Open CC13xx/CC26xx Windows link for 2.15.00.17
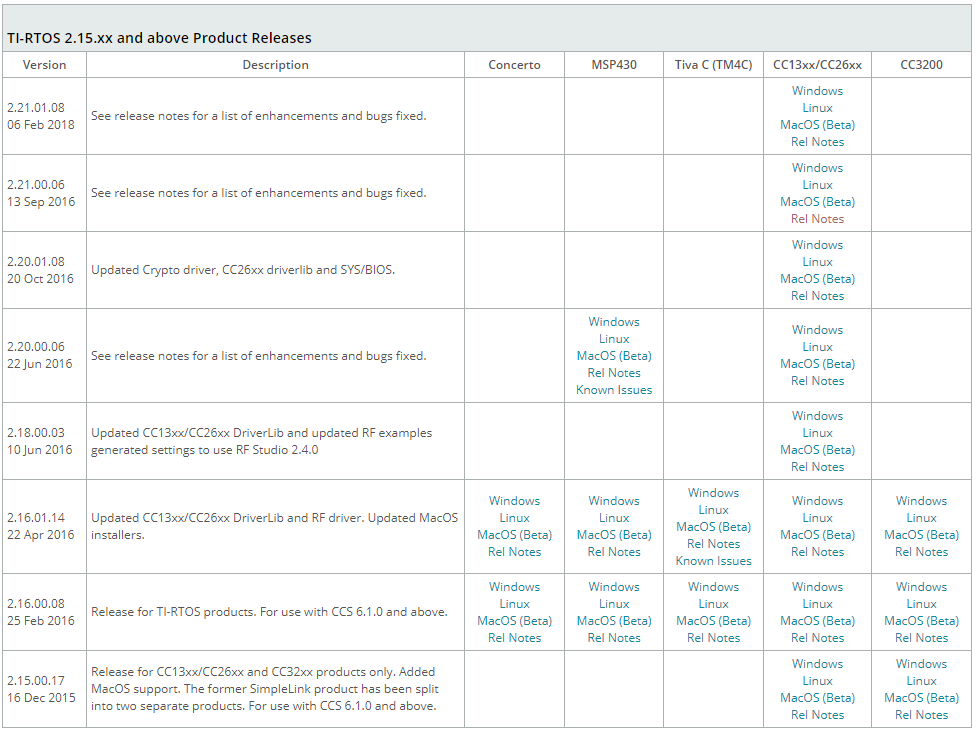Image resolution: width=977 pixels, height=734 pixels. pyautogui.click(x=817, y=664)
